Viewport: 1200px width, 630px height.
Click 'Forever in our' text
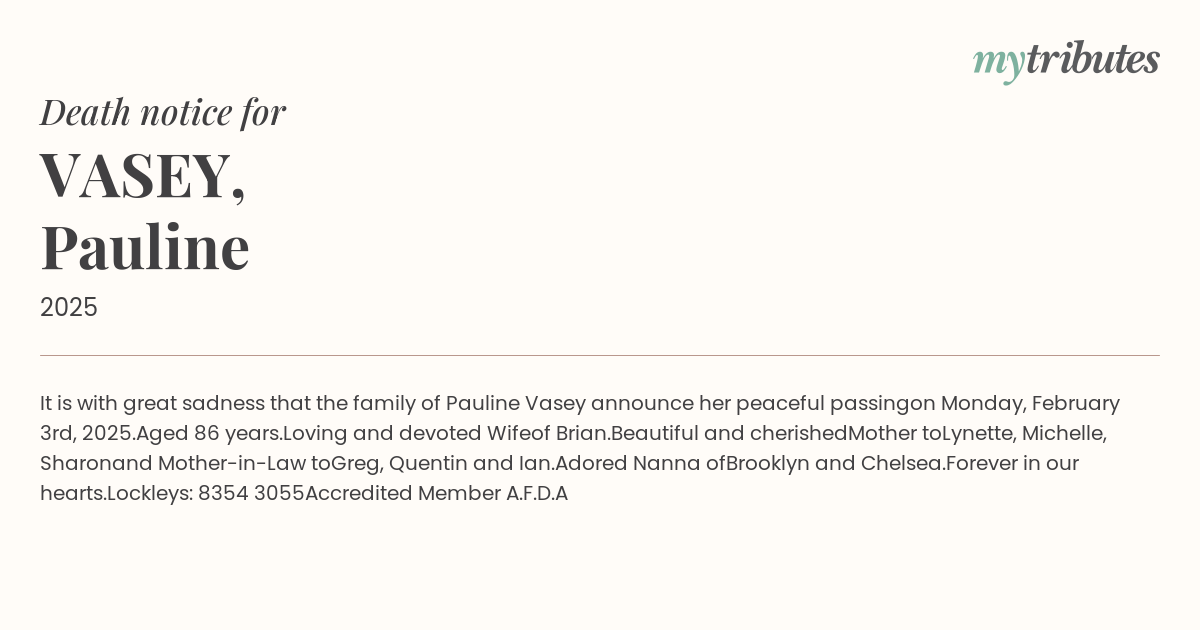[1012, 463]
